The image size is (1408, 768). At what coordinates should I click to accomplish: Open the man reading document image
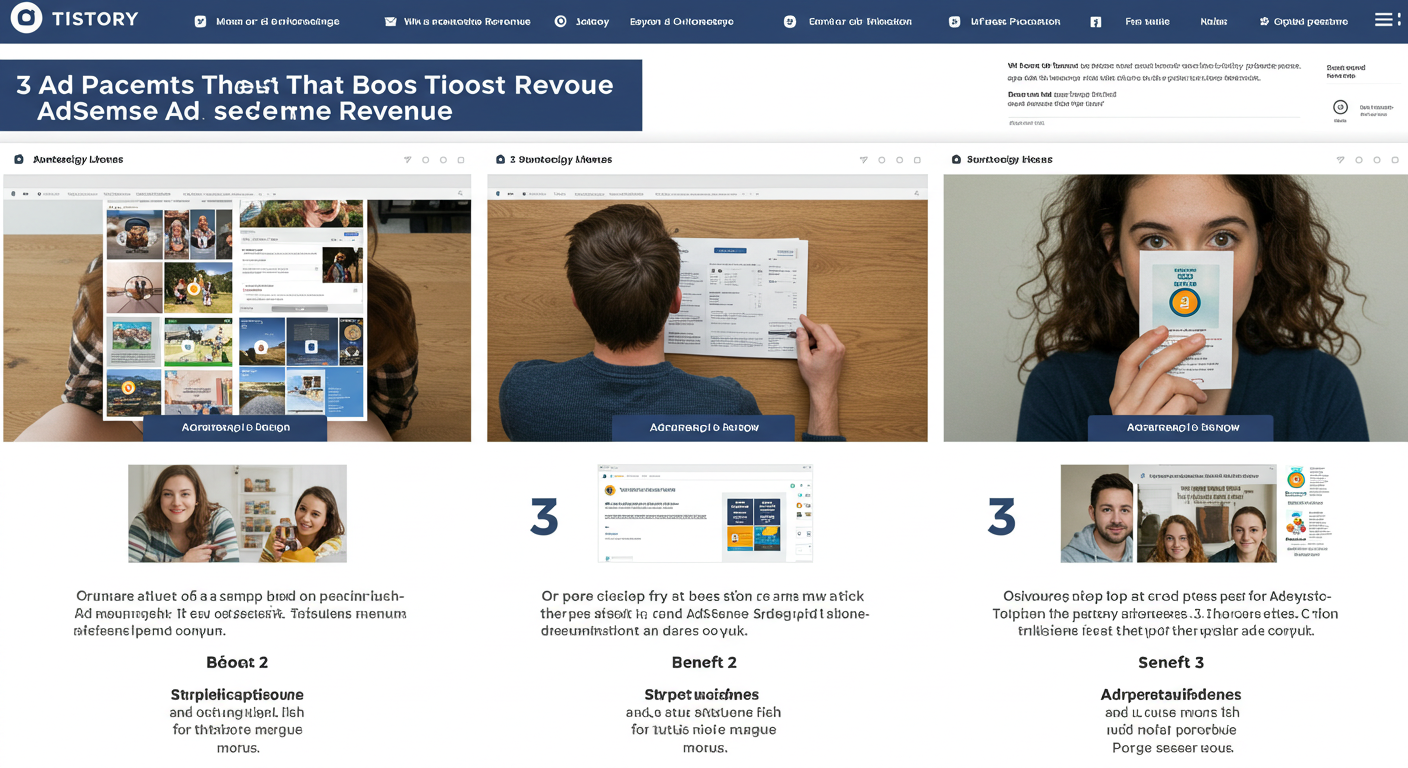point(707,308)
